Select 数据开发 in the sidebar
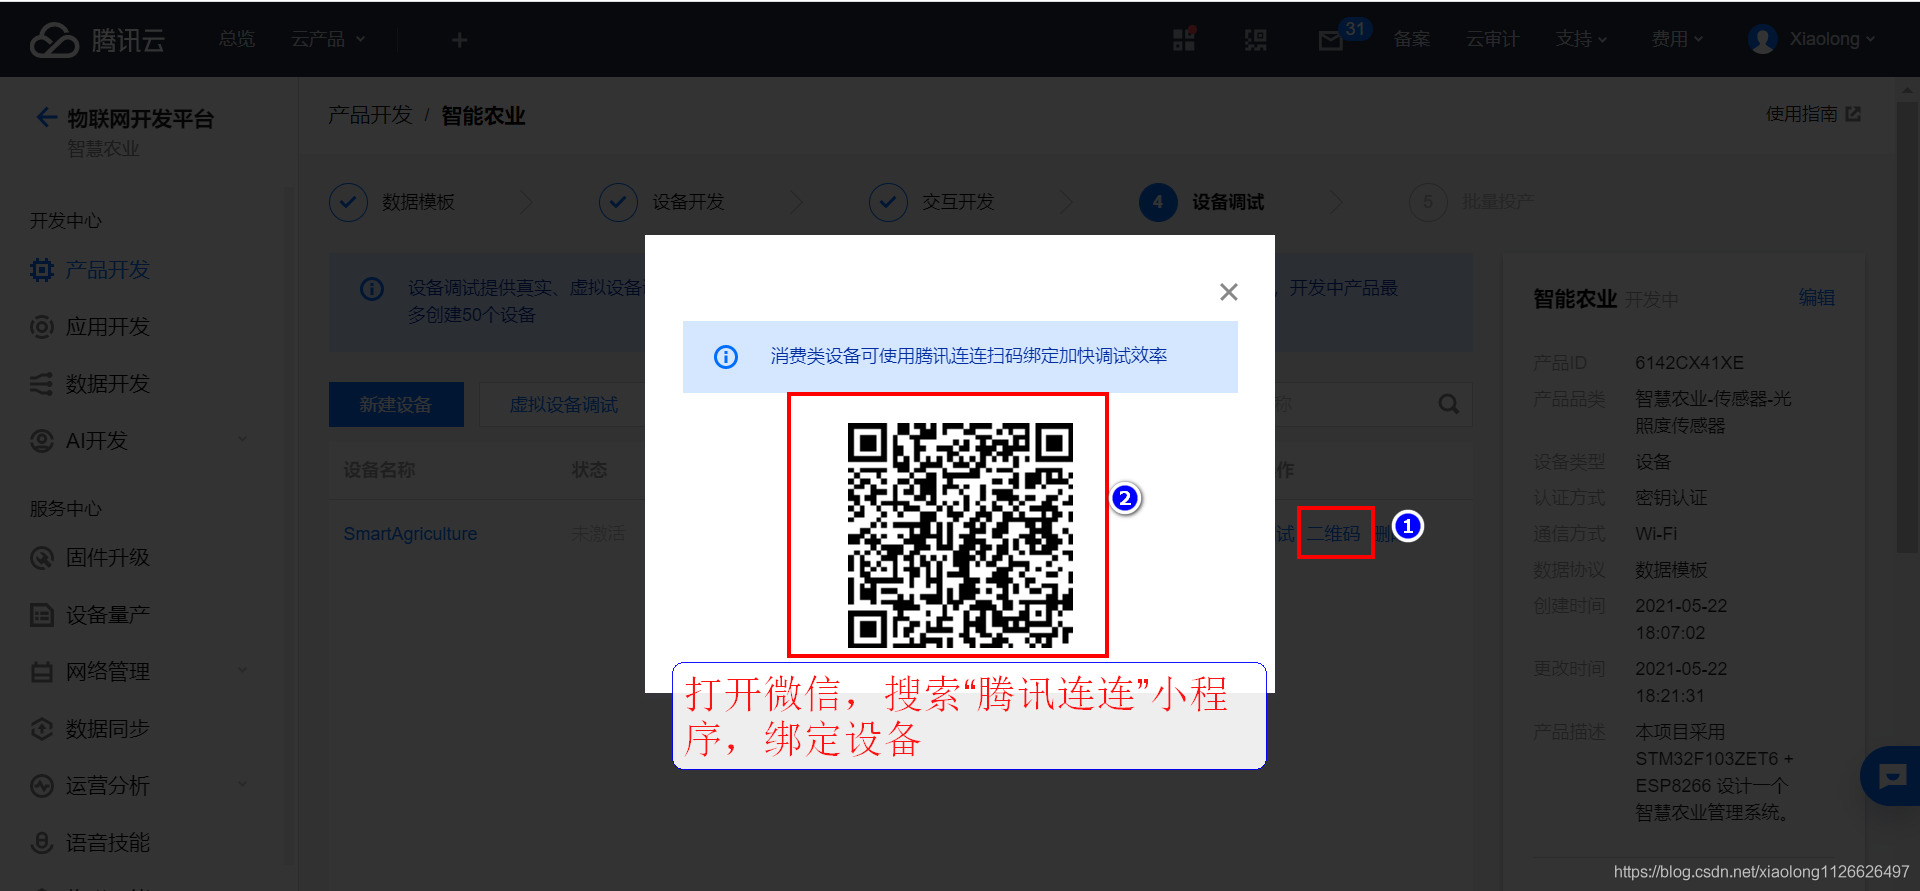The image size is (1920, 891). pyautogui.click(x=107, y=384)
